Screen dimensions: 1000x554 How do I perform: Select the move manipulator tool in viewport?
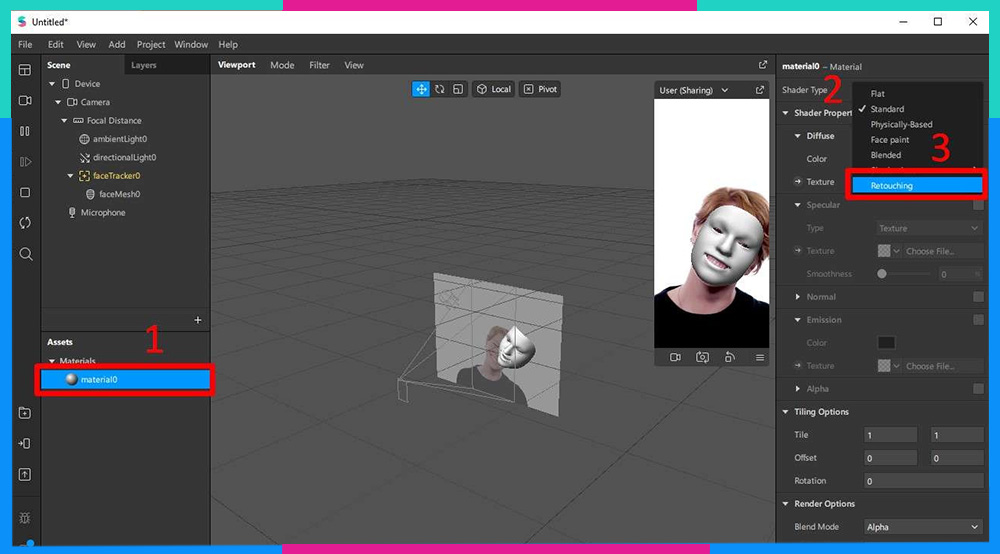point(421,89)
